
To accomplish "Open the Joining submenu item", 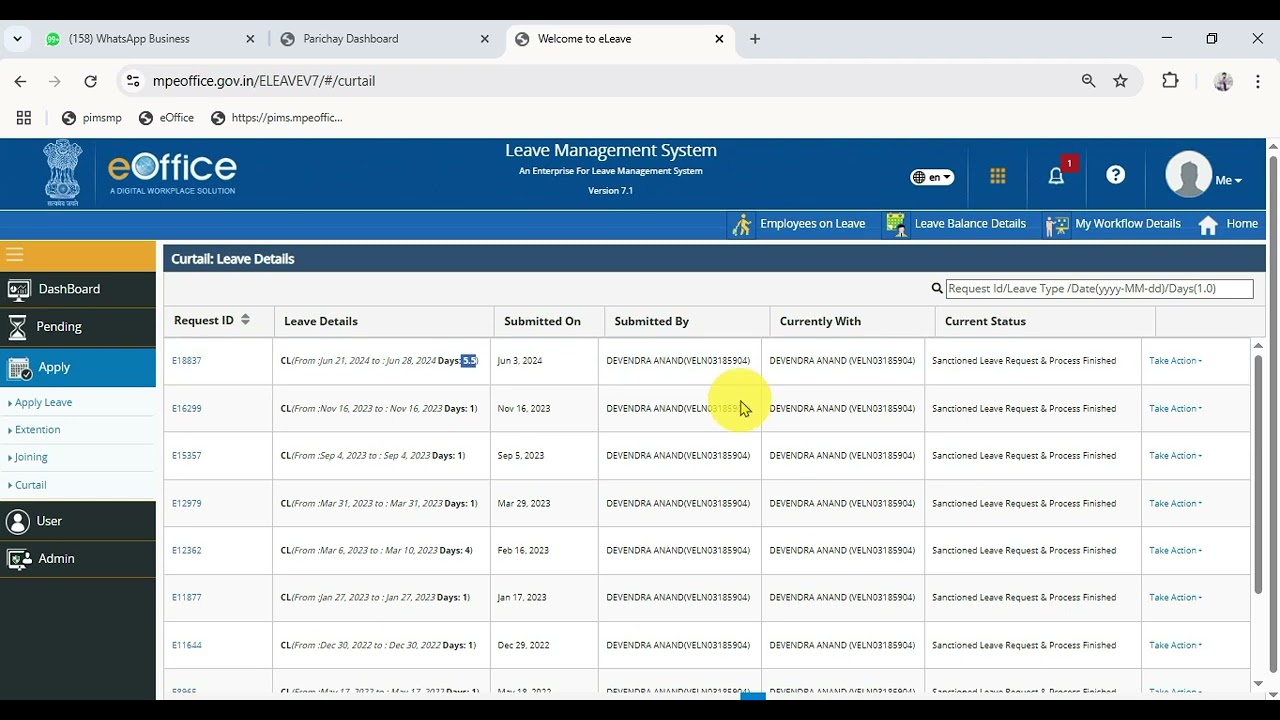I will point(31,457).
